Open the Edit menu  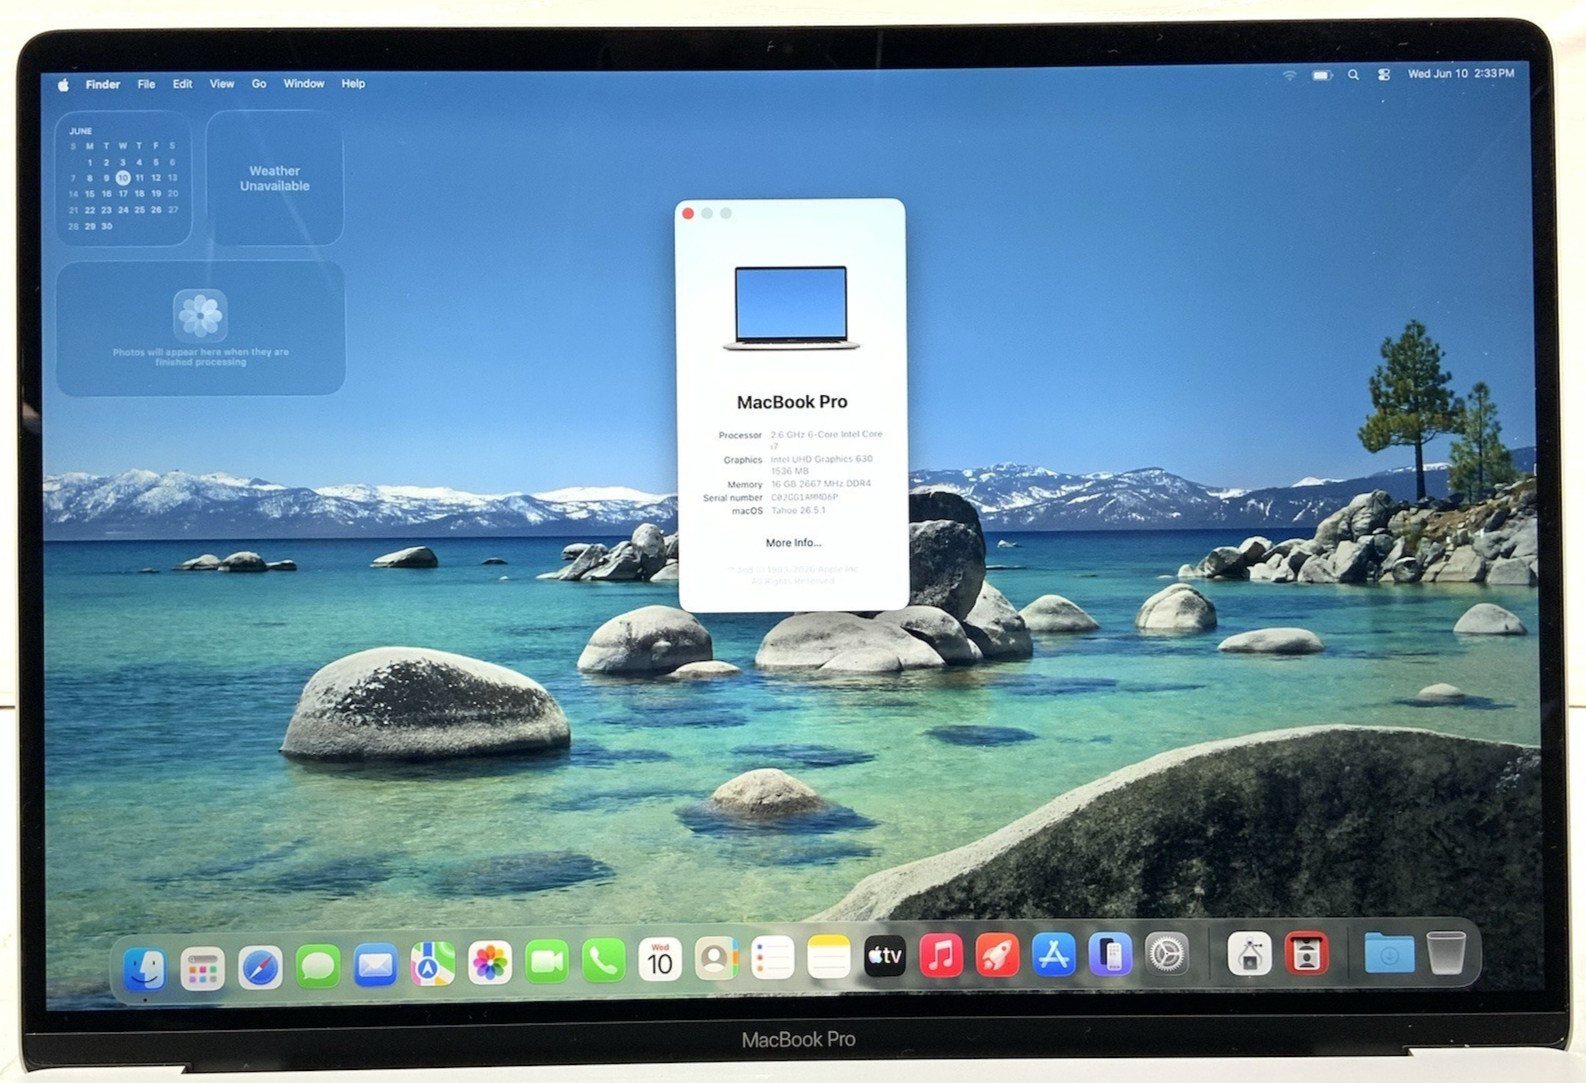(x=182, y=84)
